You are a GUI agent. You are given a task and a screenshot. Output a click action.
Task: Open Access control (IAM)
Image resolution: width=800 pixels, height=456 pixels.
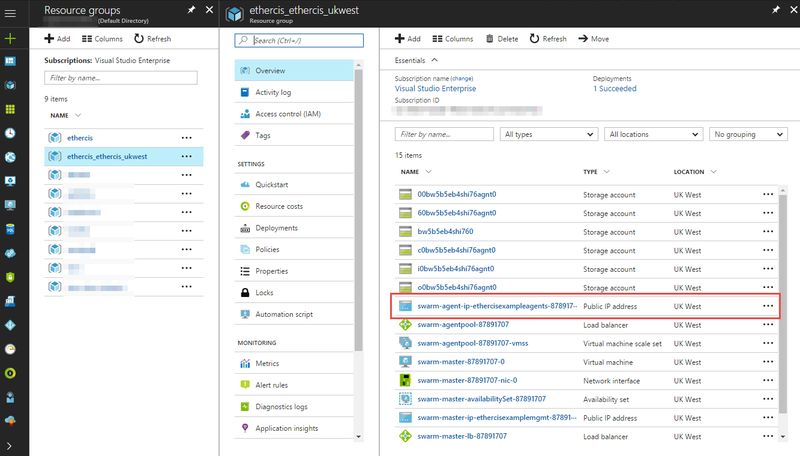tap(294, 114)
